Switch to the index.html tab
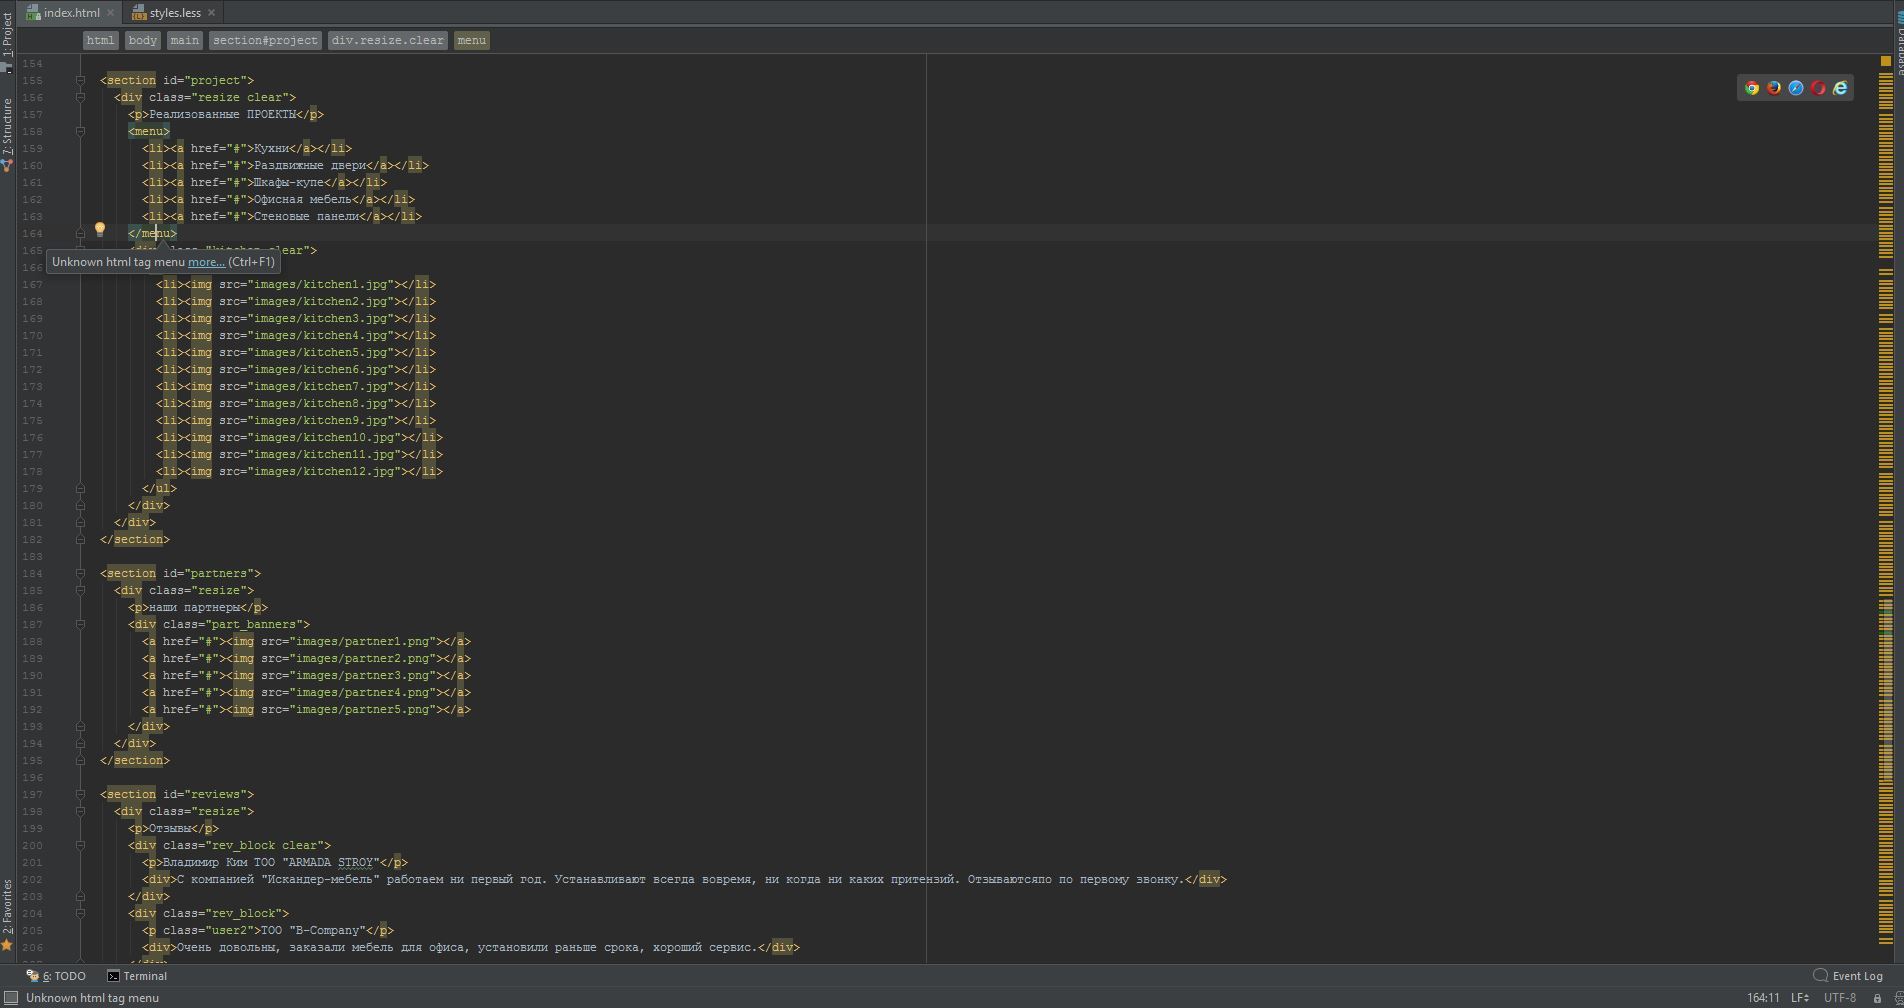 pos(71,13)
